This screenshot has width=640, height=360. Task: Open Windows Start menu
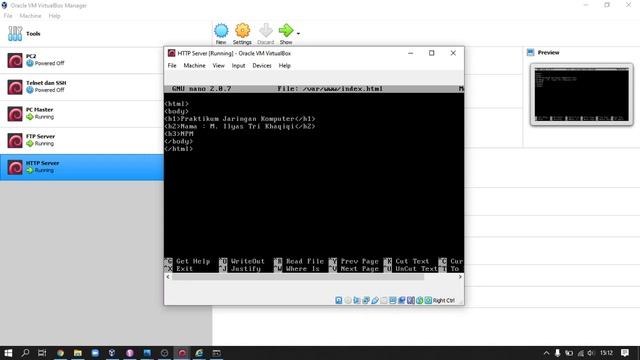(x=8, y=353)
